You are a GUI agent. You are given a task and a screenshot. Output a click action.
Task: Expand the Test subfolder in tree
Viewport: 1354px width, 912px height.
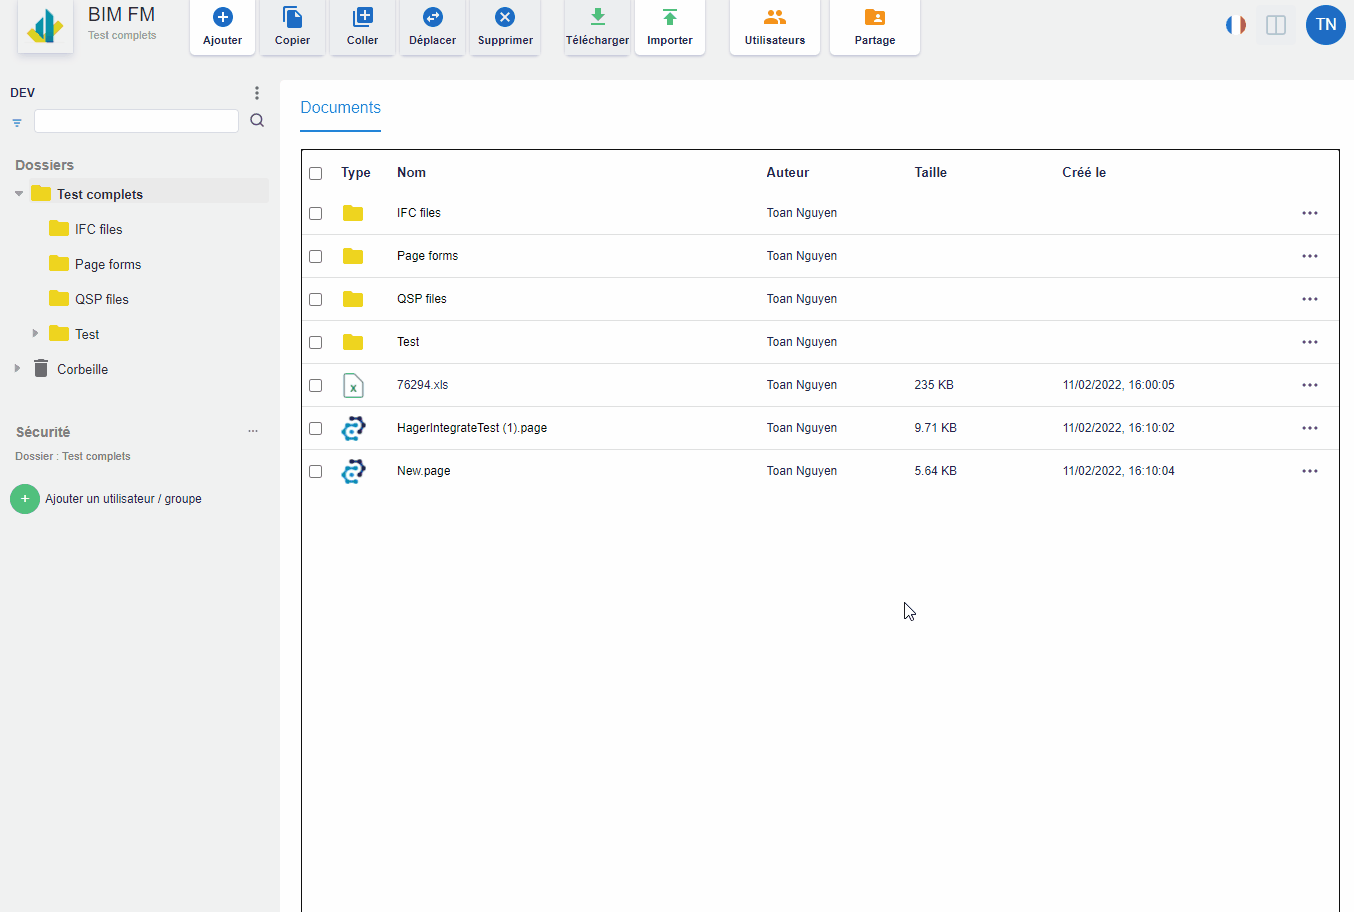36,334
